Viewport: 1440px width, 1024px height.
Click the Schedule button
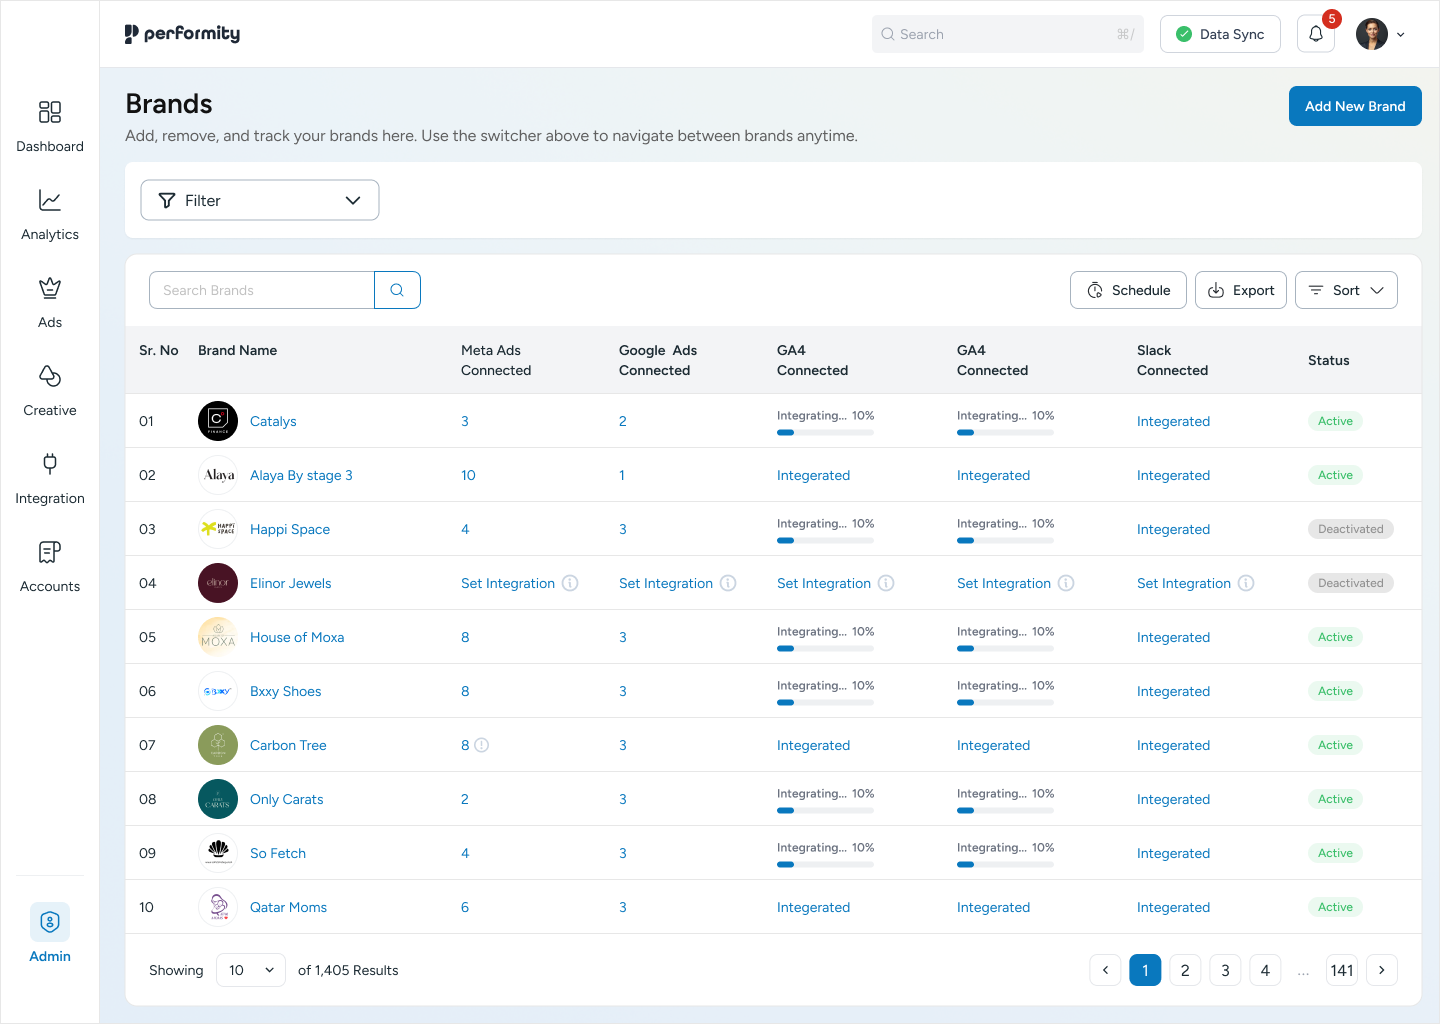[x=1128, y=290]
